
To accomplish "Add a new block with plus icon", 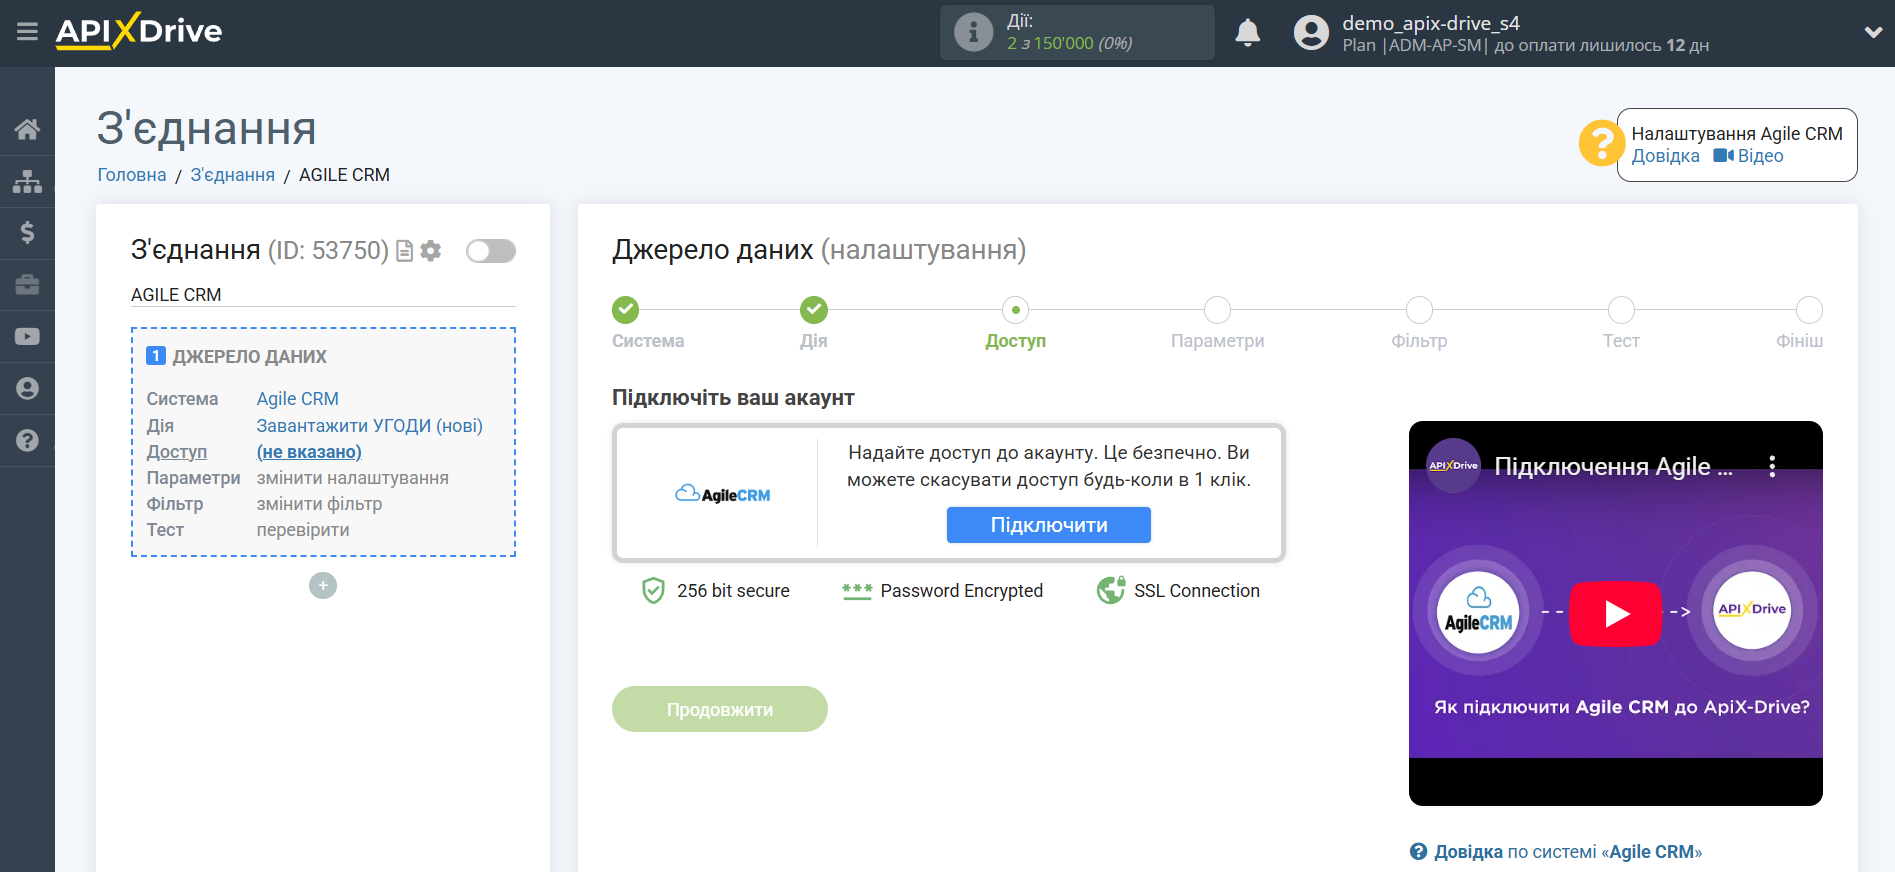I will (x=323, y=585).
